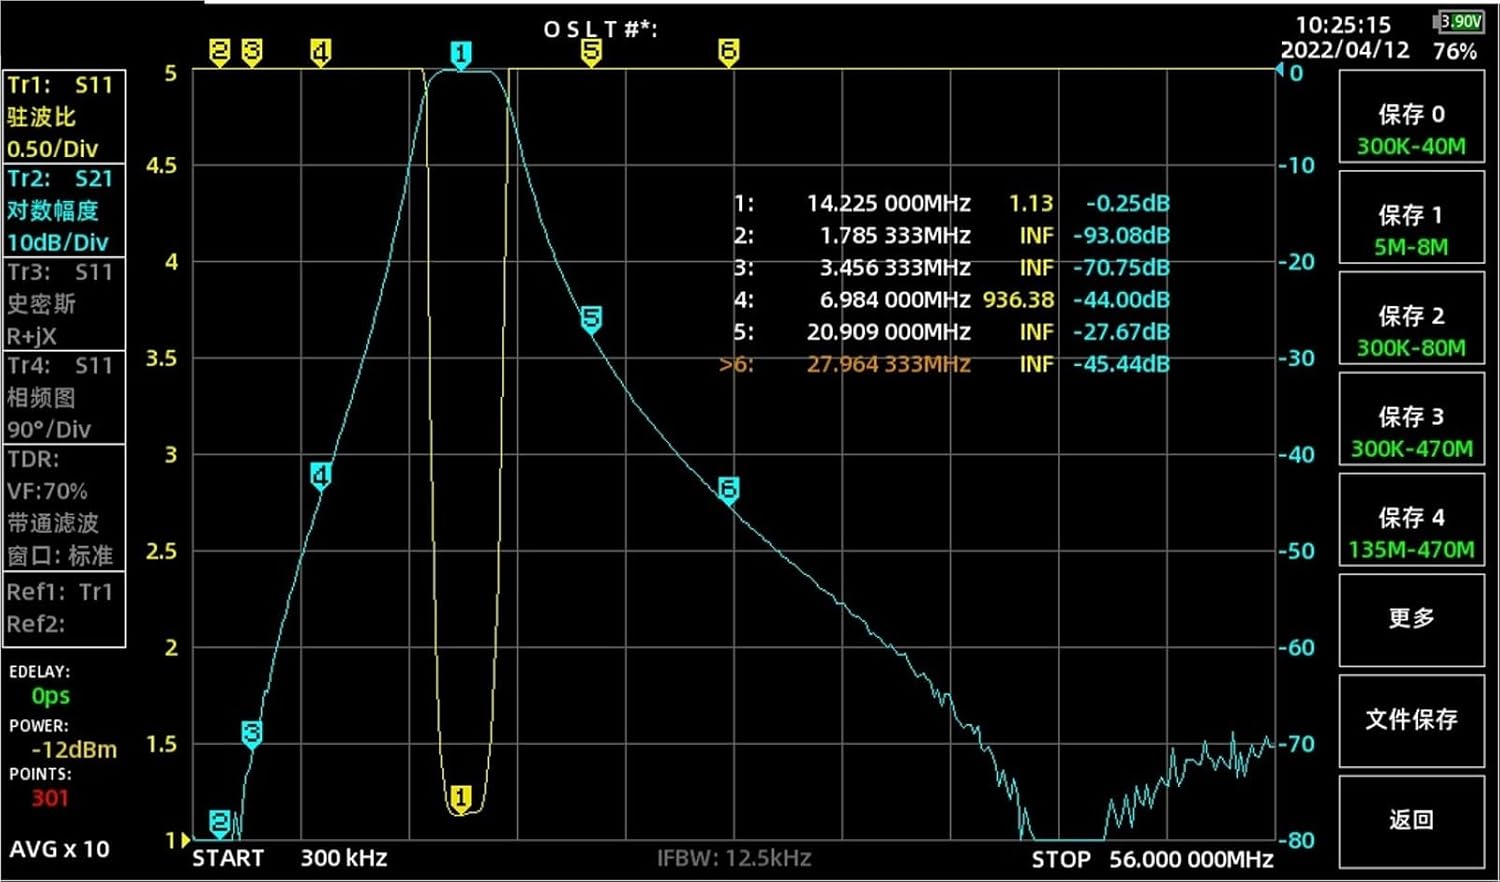This screenshot has height=882, width=1500.
Task: Select marker 1 row 14.225 000MHz
Action: [951, 203]
